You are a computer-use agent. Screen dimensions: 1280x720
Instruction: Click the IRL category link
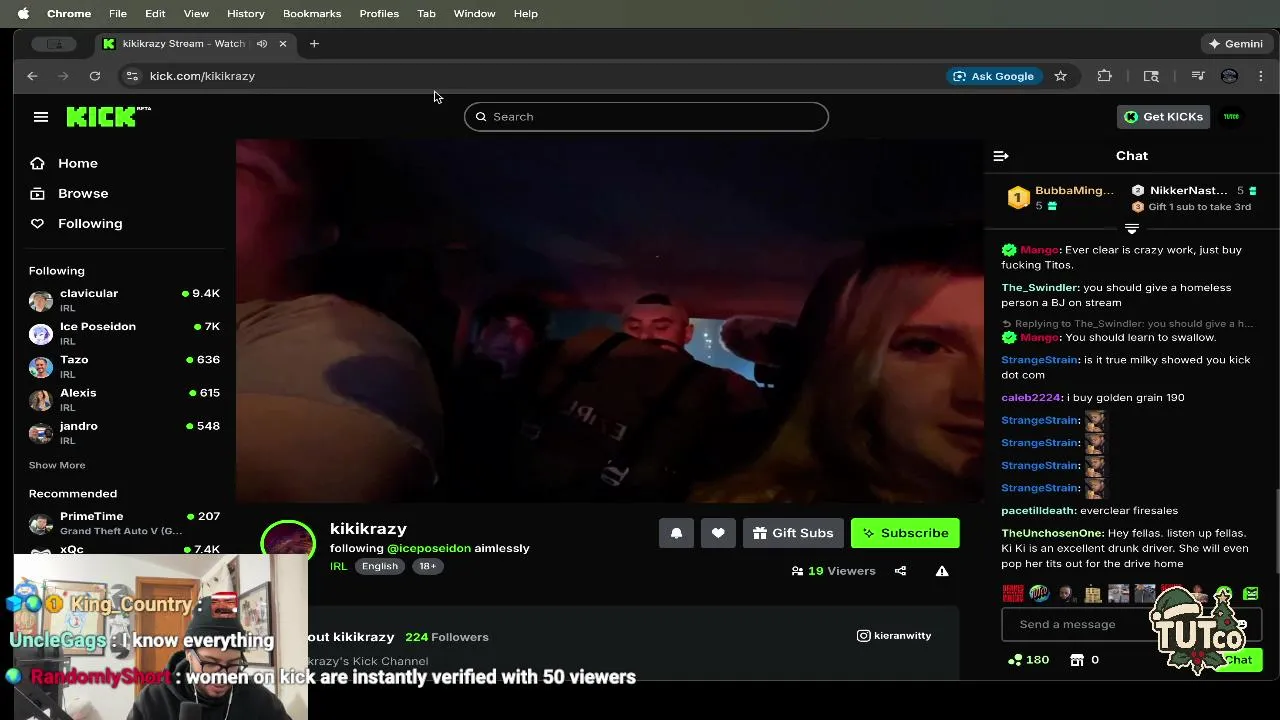[338, 566]
